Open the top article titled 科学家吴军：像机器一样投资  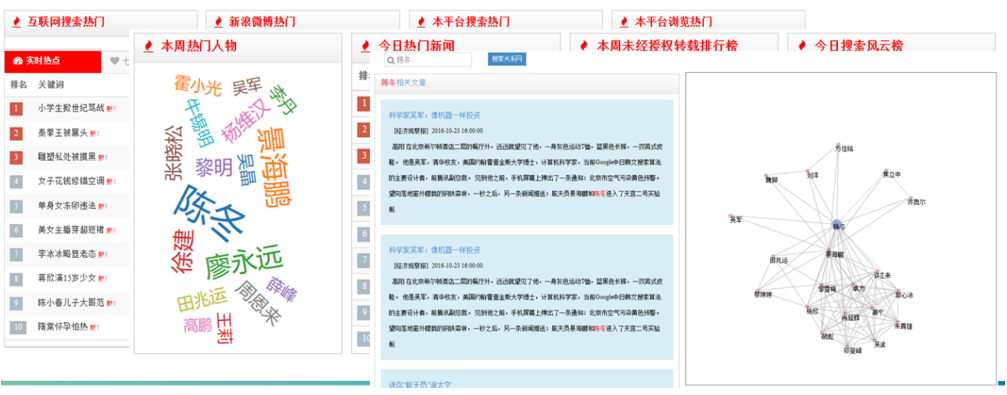point(435,116)
